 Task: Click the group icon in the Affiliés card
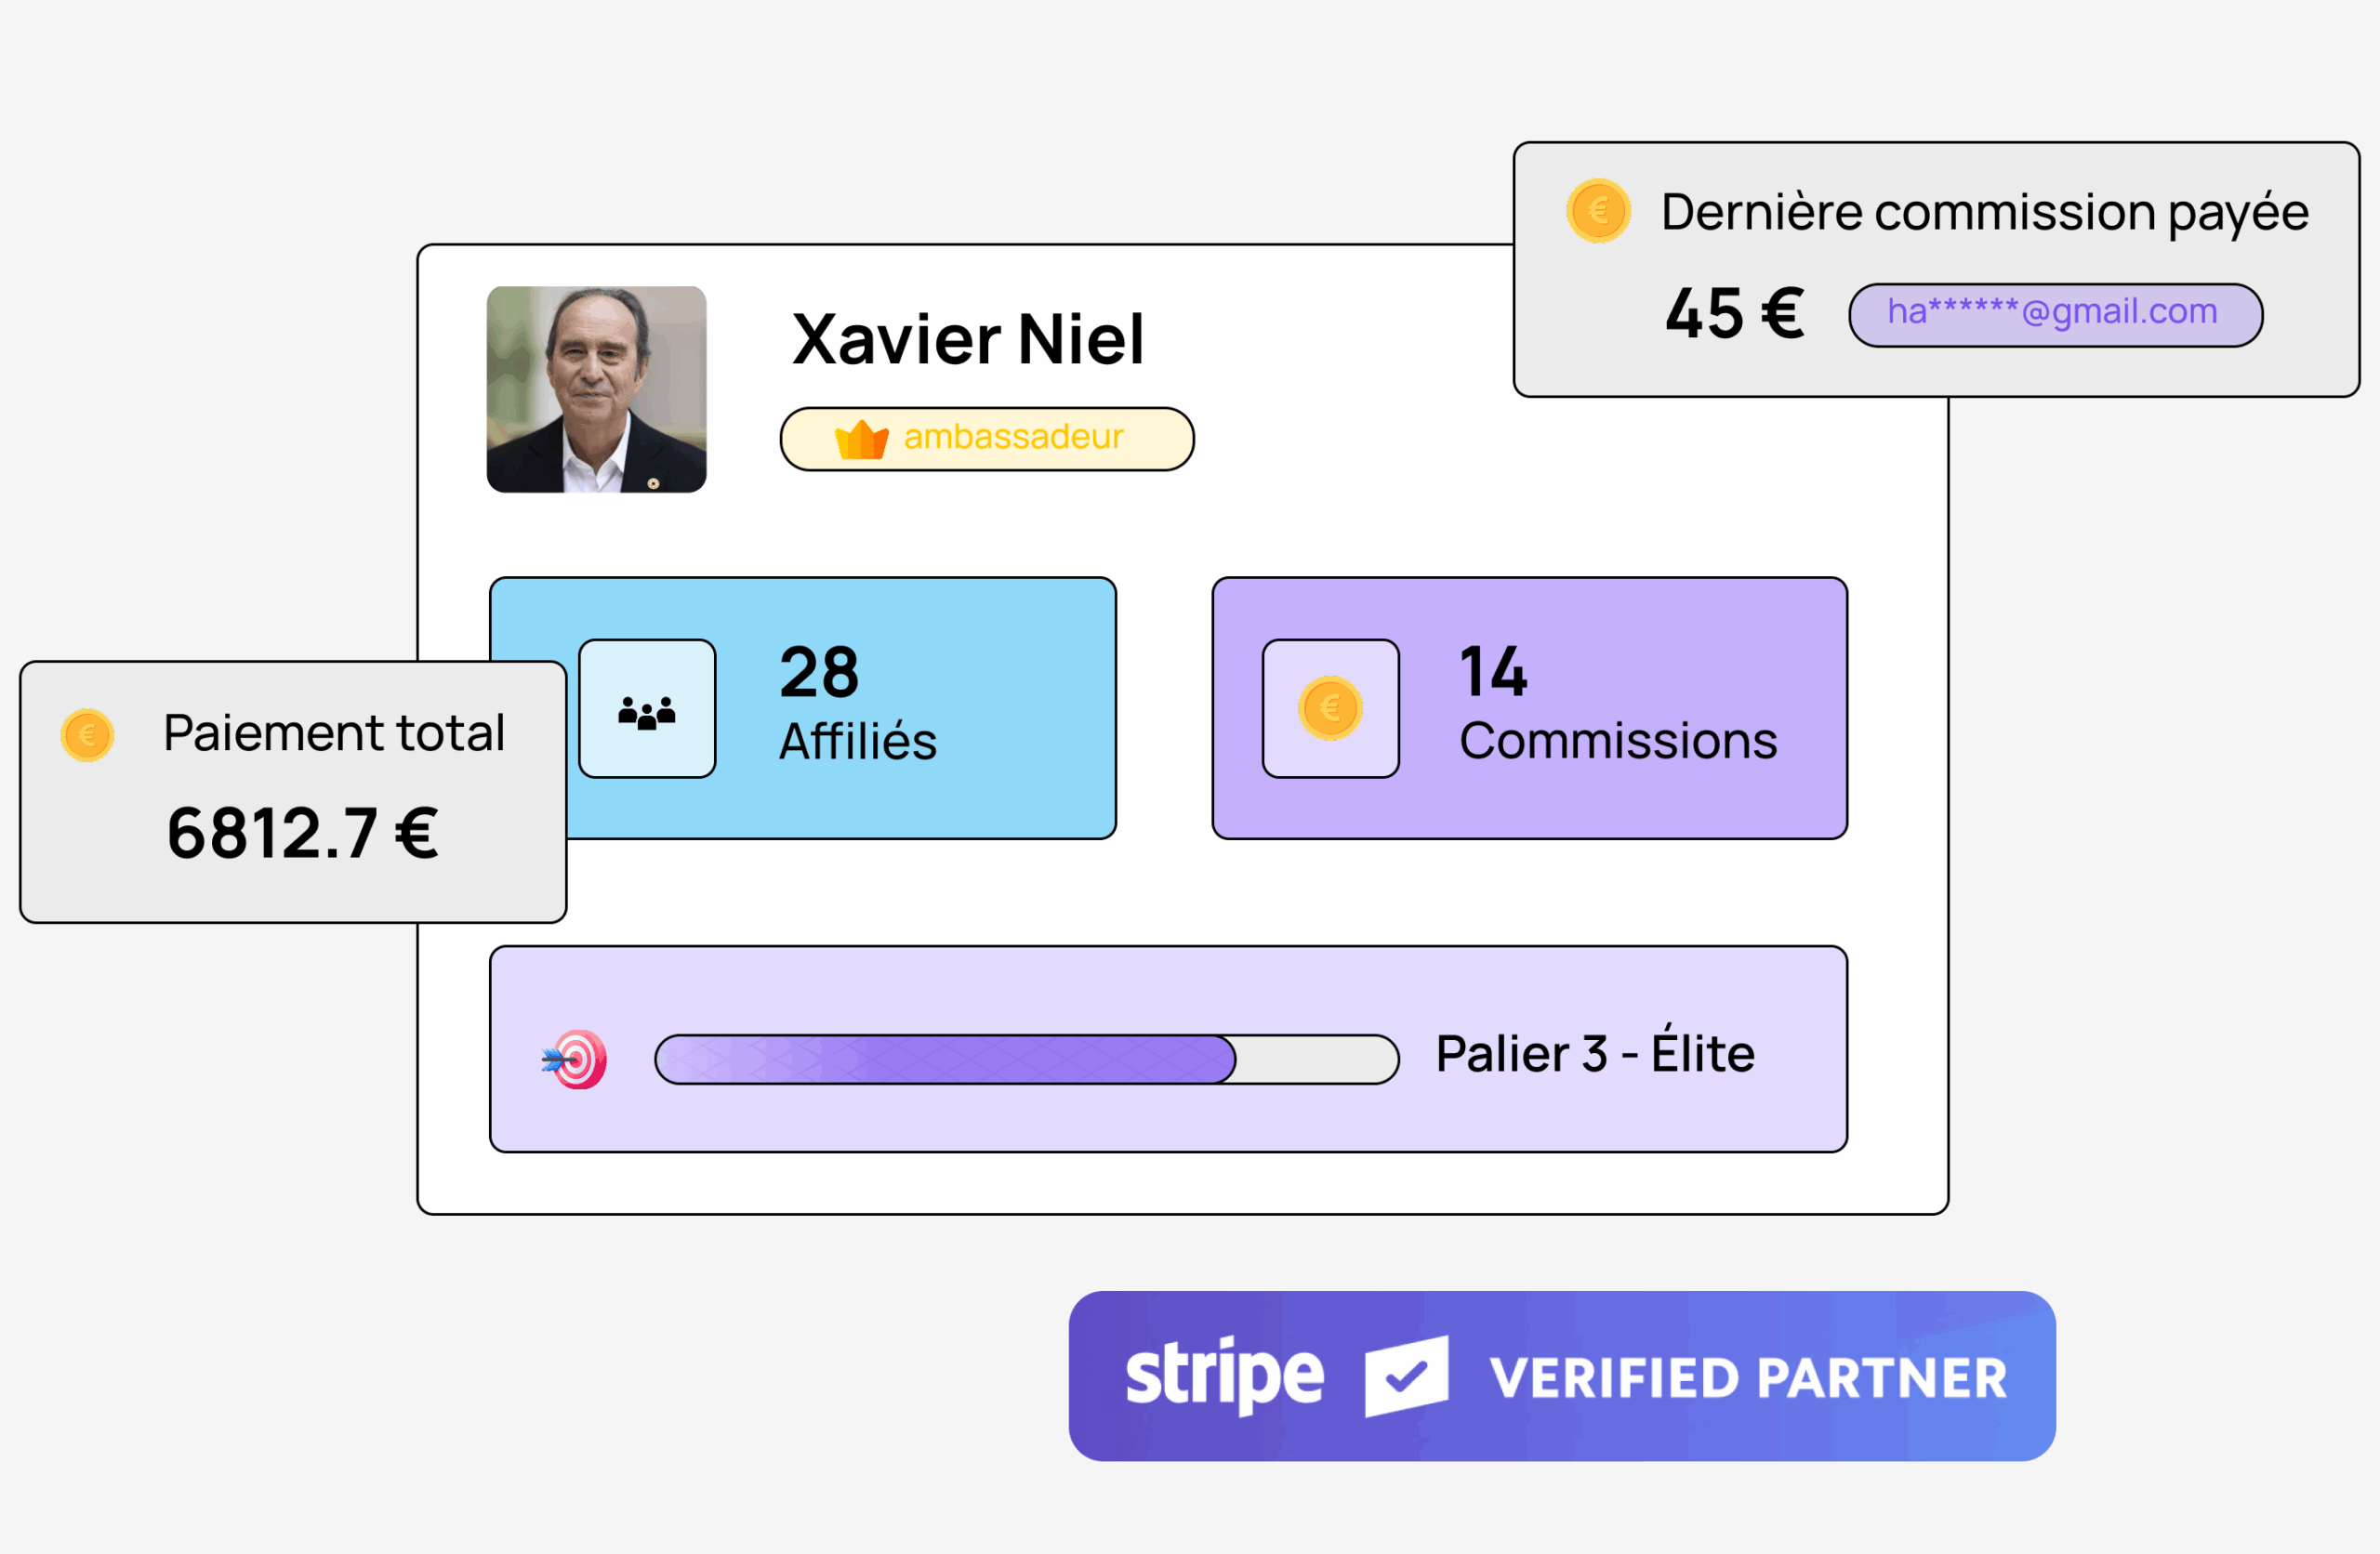pyautogui.click(x=647, y=710)
